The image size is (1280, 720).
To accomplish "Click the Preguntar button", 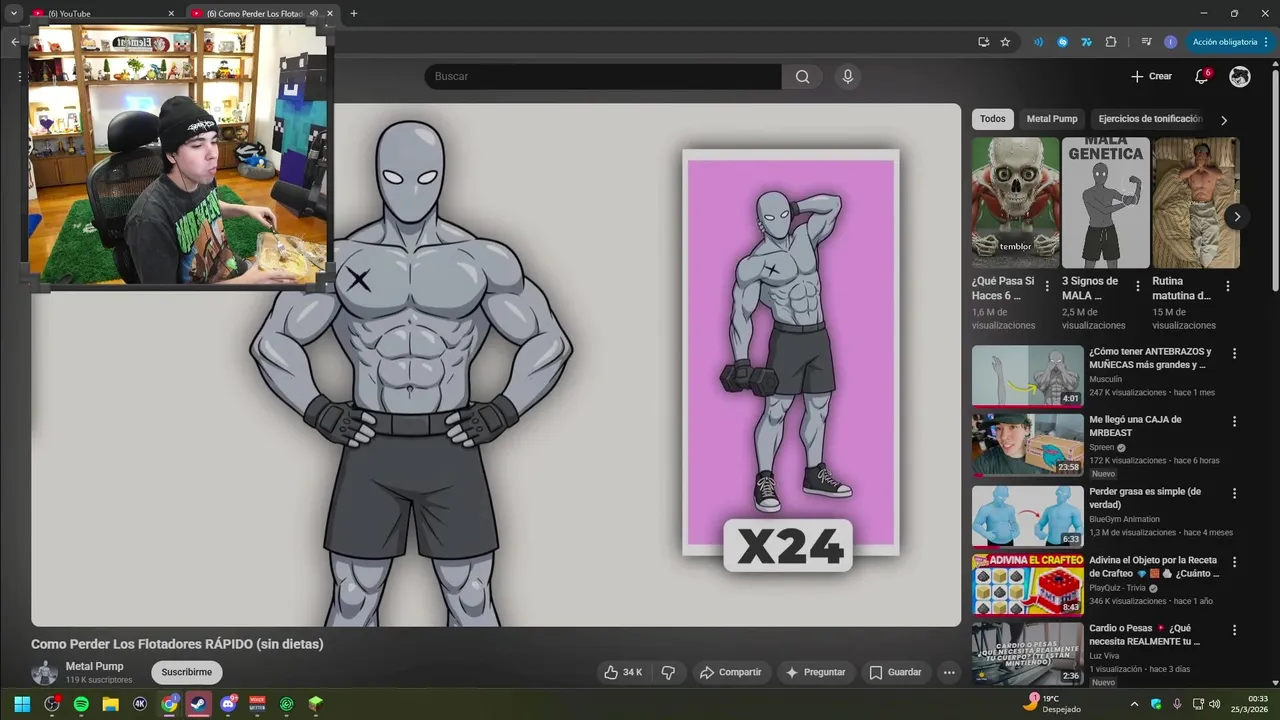I will point(816,672).
